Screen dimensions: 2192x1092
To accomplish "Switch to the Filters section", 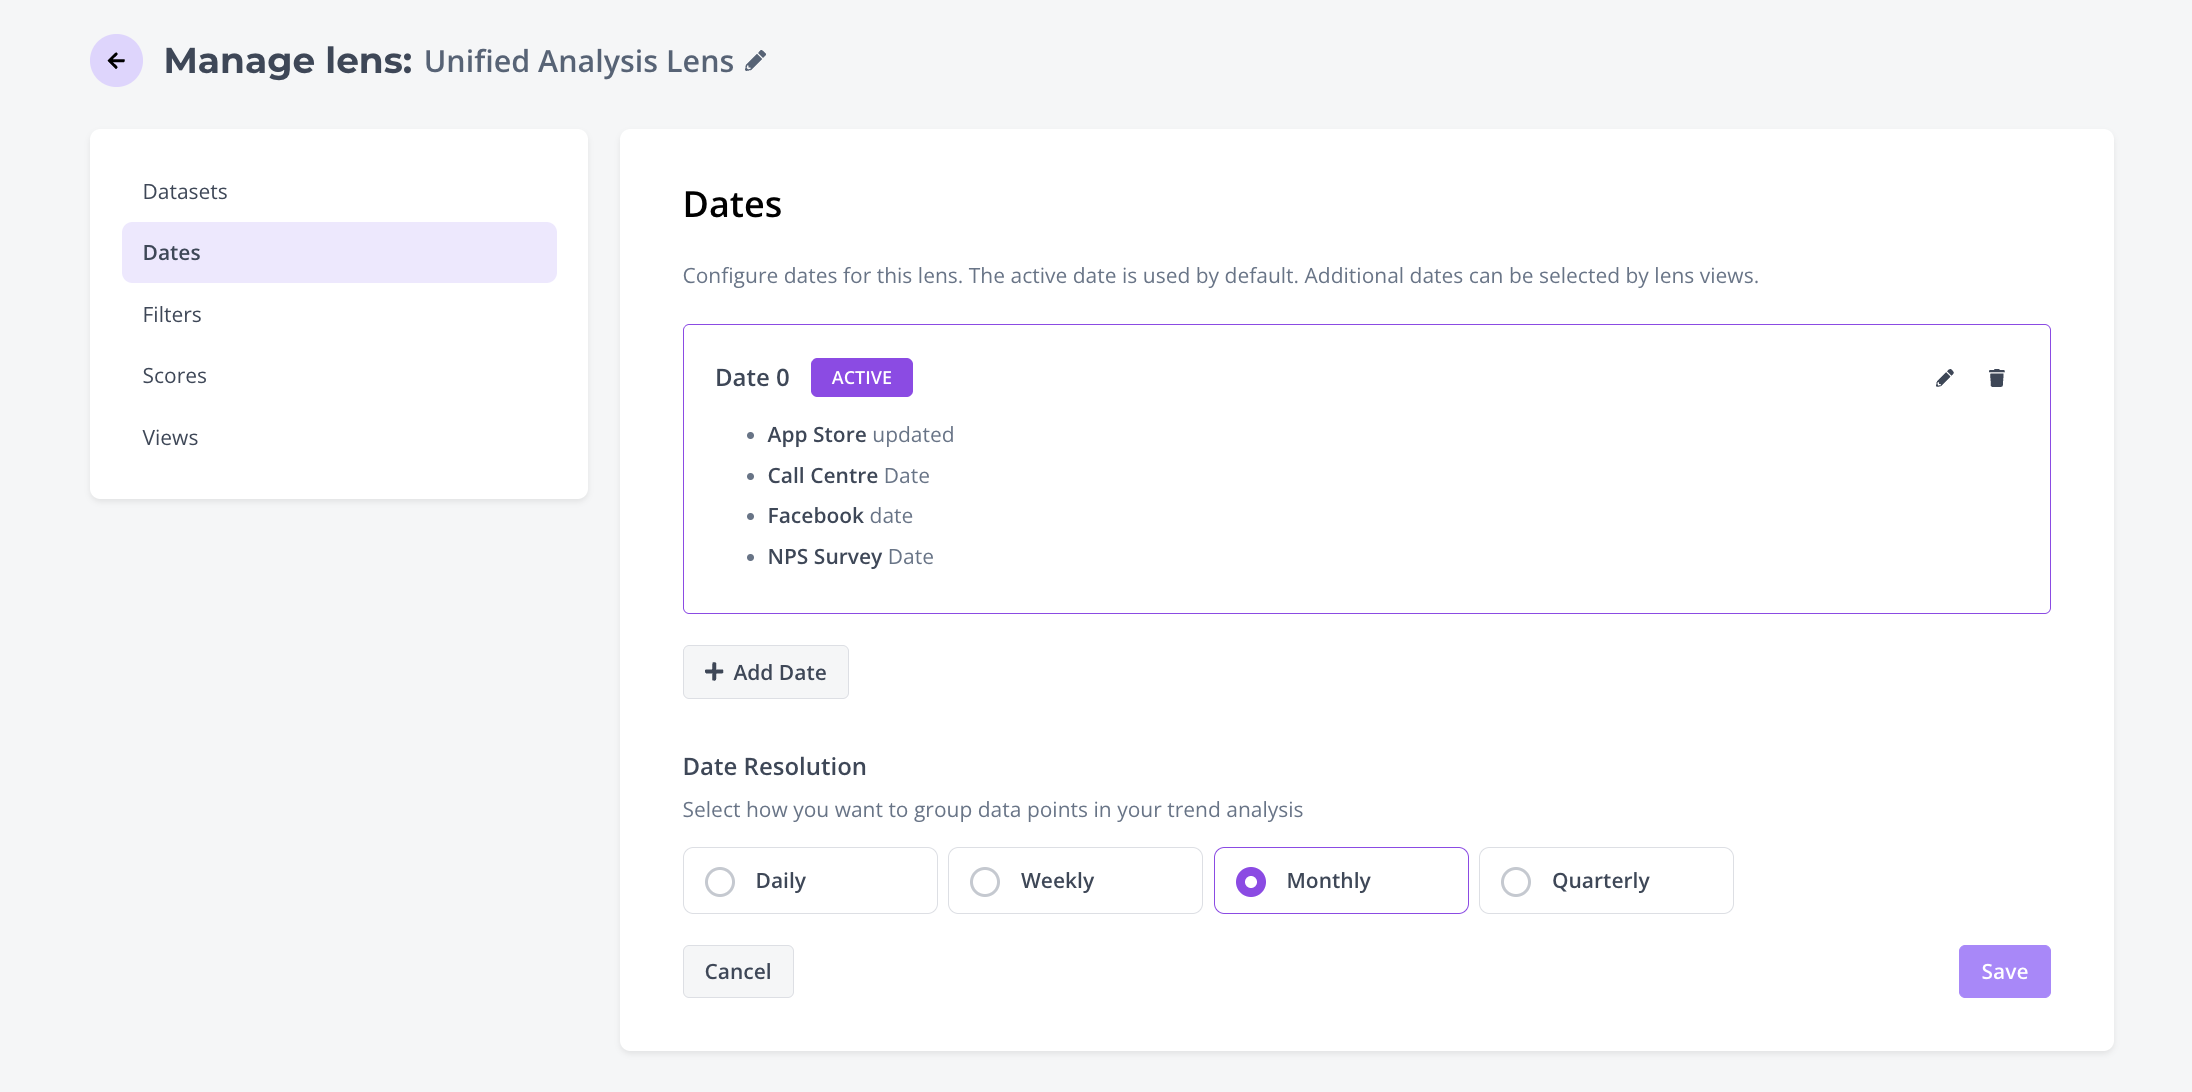I will [x=172, y=314].
